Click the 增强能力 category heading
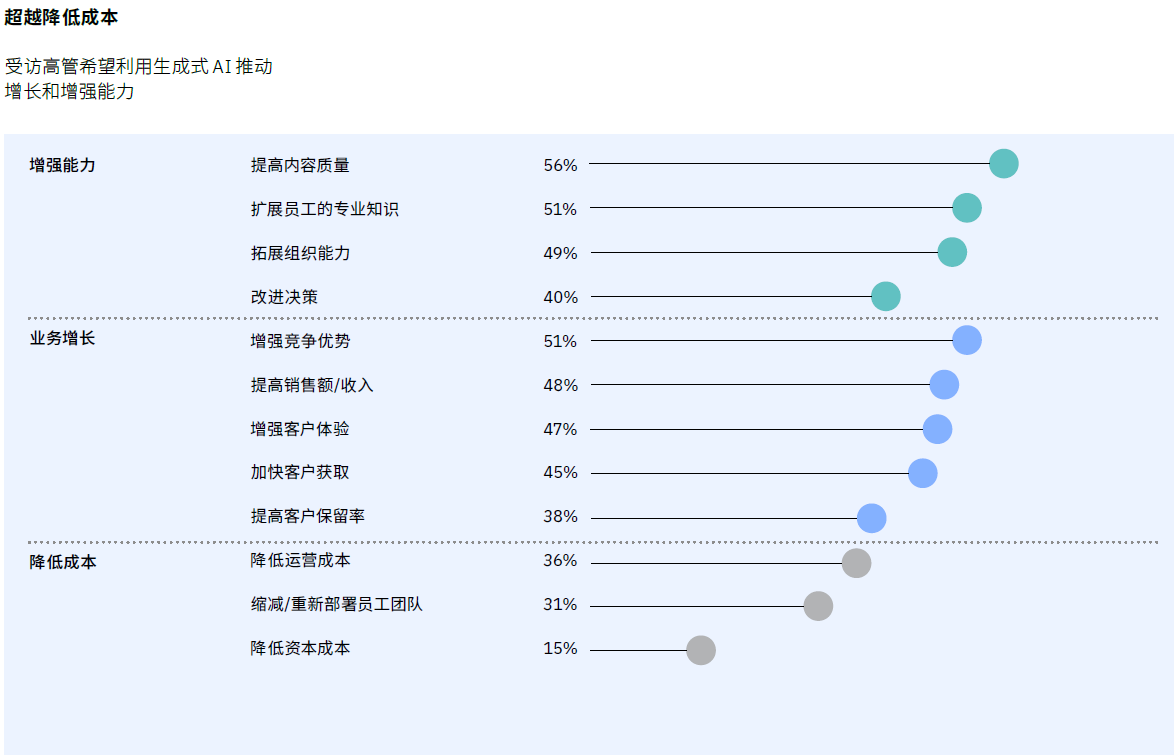This screenshot has width=1174, height=756. pyautogui.click(x=63, y=165)
